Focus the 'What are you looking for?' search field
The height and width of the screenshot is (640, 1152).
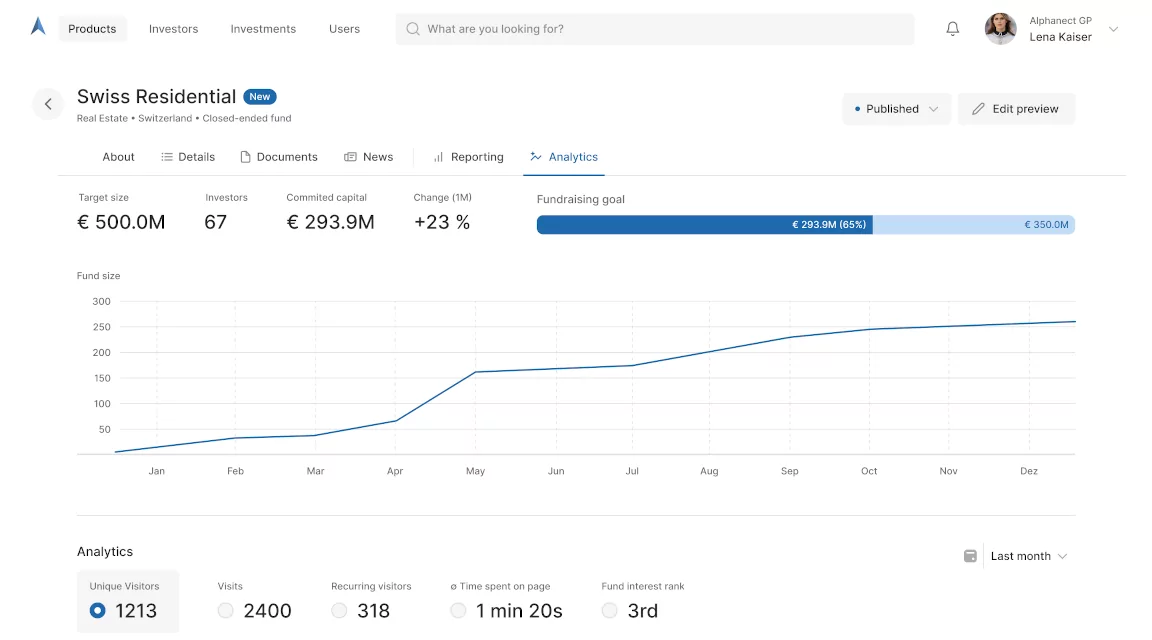pyautogui.click(x=655, y=29)
